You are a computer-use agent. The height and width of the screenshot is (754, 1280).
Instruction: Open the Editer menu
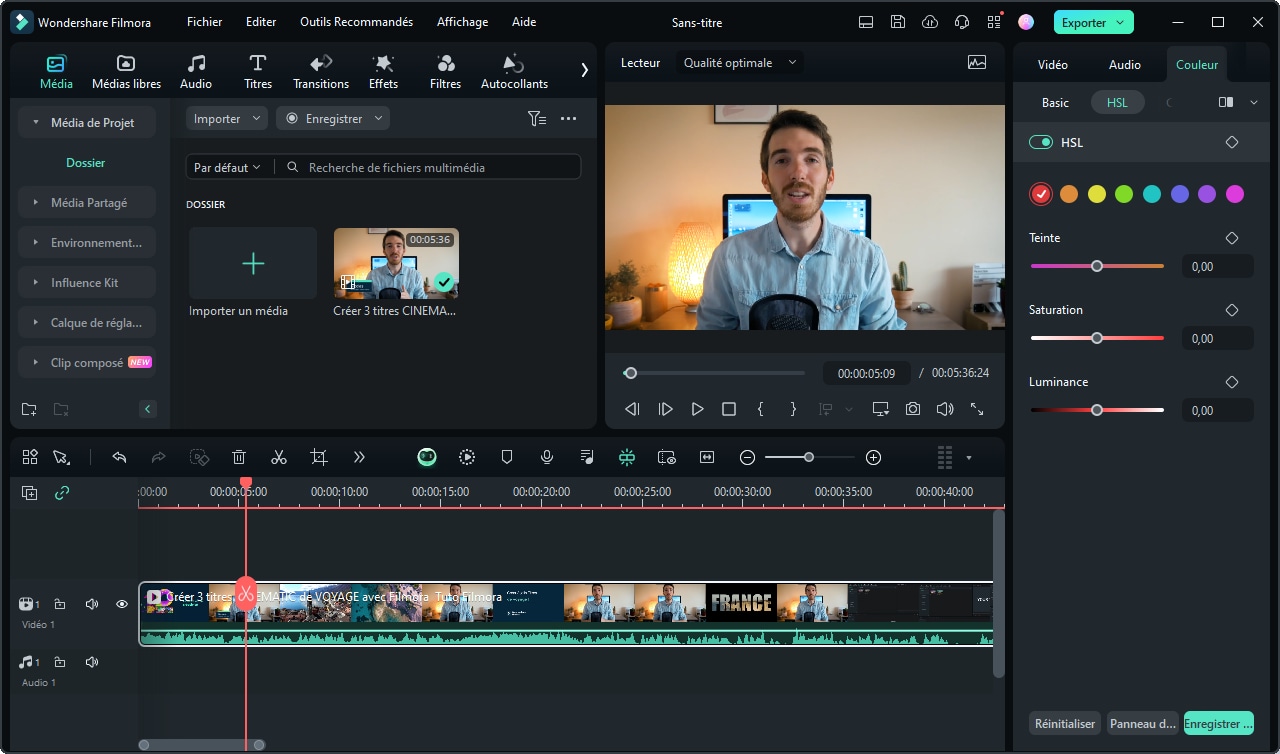tap(261, 22)
